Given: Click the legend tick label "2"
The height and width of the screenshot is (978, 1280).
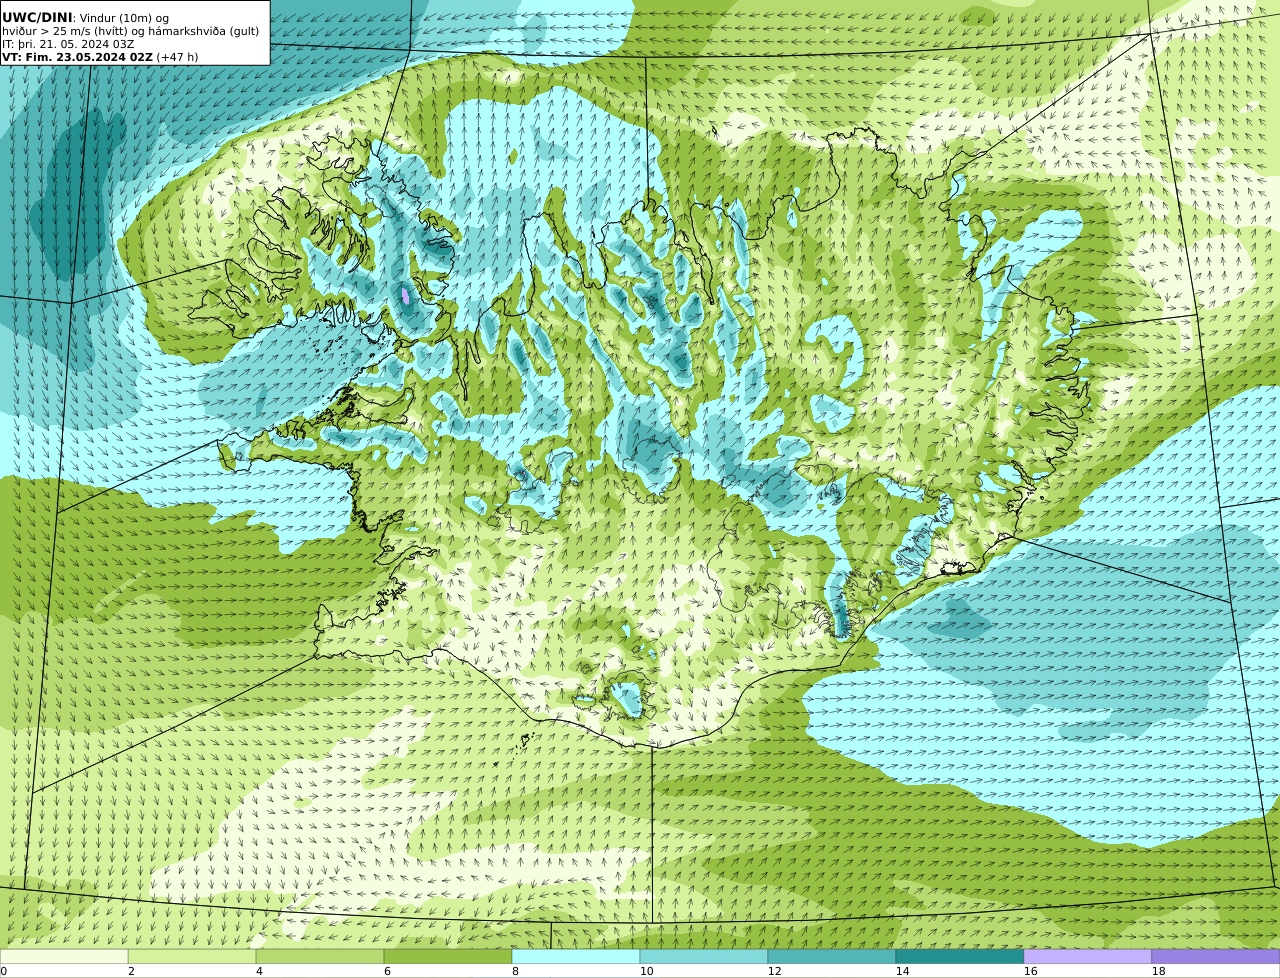Looking at the screenshot, I should tap(131, 971).
